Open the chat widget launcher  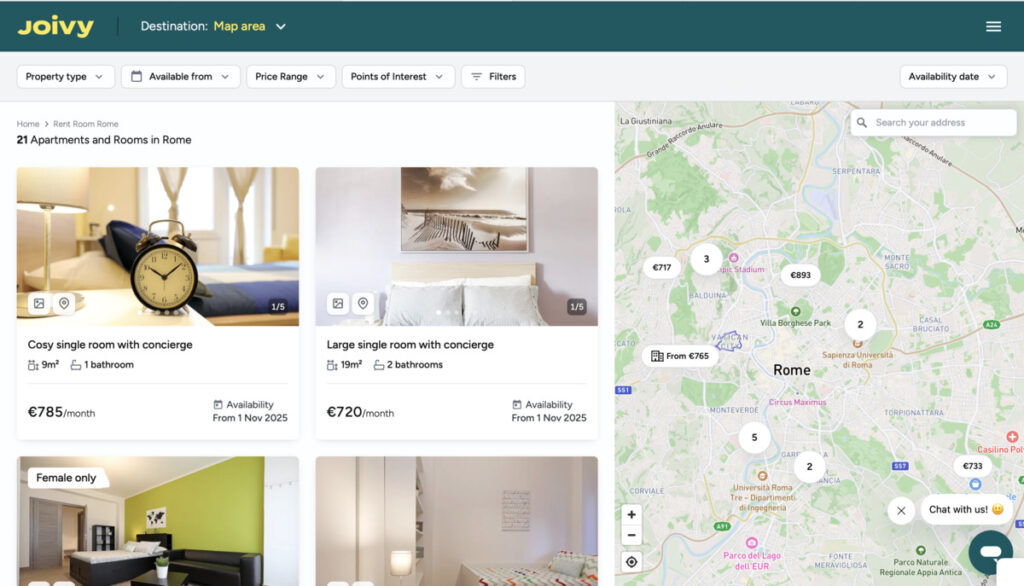point(991,553)
